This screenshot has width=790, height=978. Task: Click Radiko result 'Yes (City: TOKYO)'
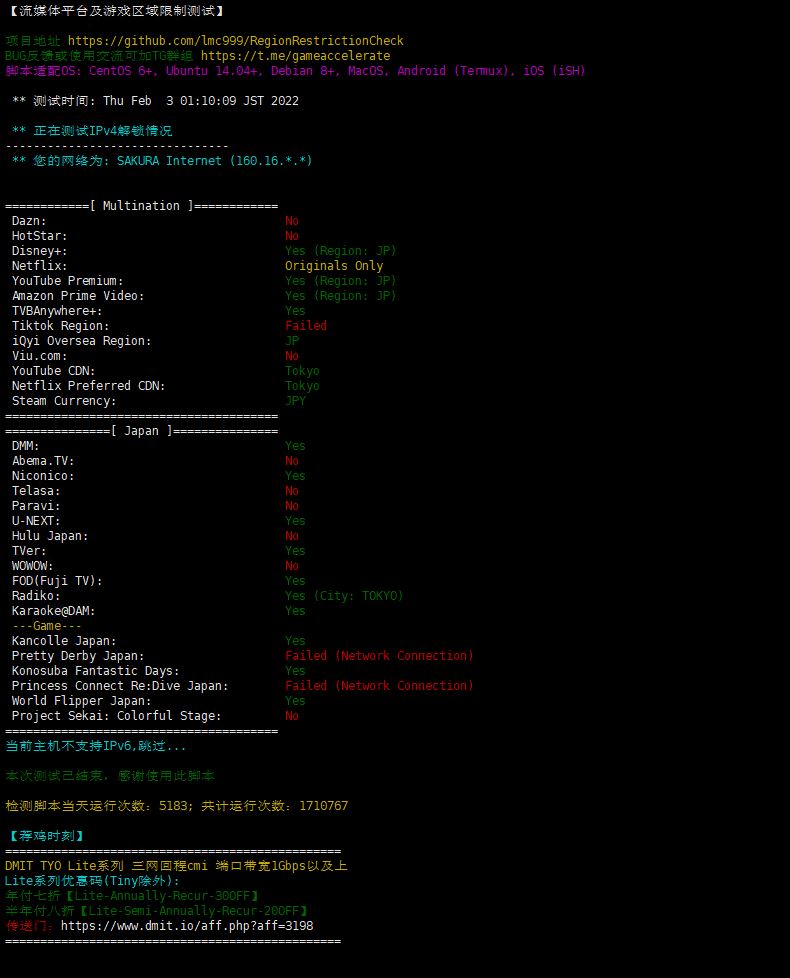(x=344, y=596)
